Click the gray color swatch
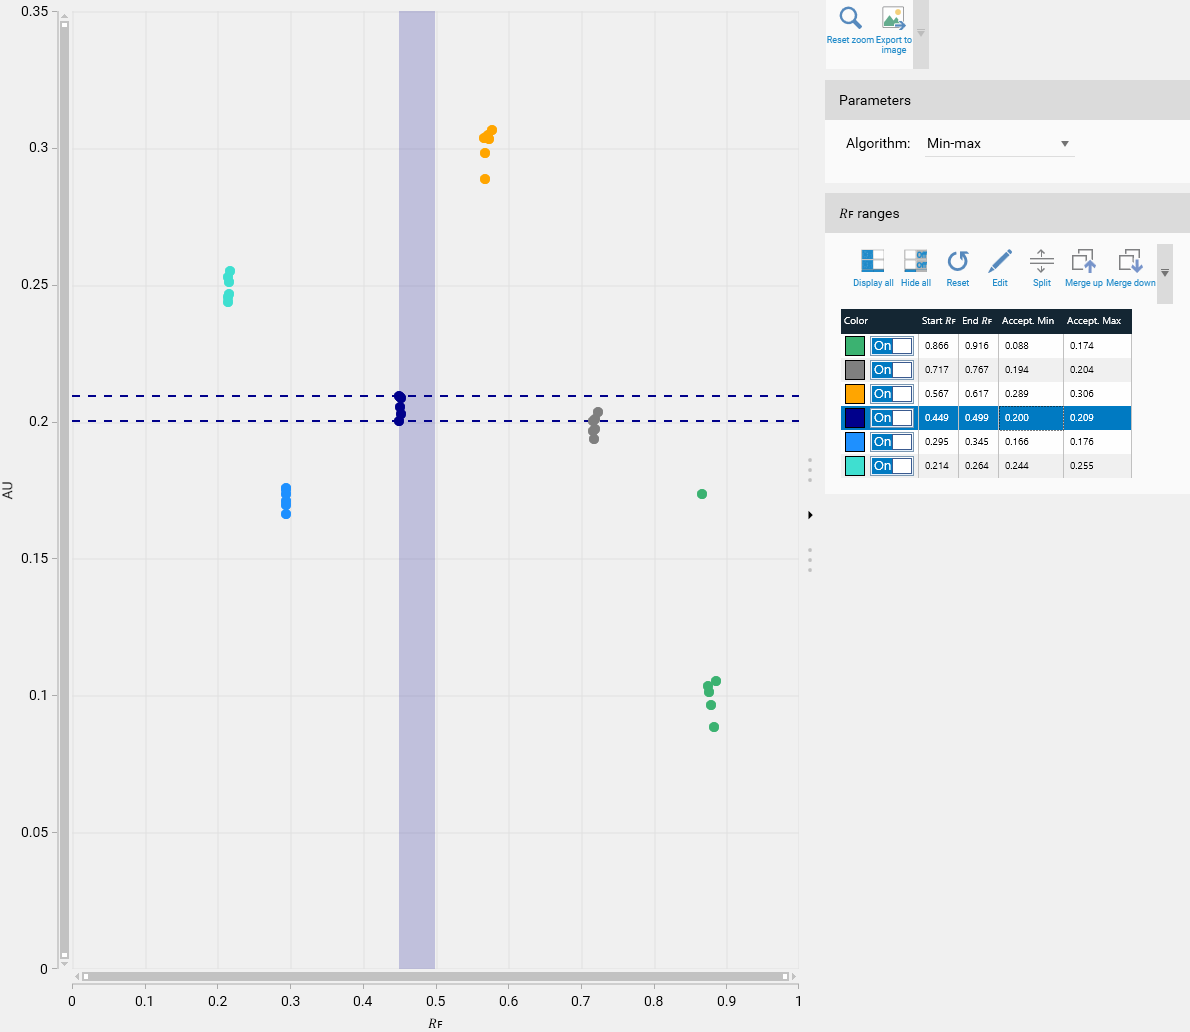The width and height of the screenshot is (1190, 1032). point(855,370)
